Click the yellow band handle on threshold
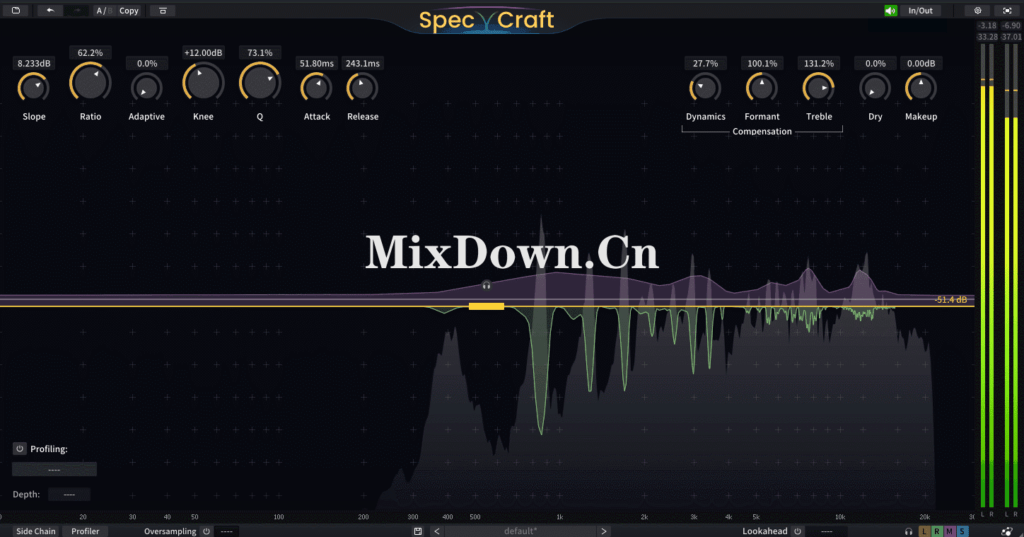The image size is (1024, 537). pyautogui.click(x=487, y=306)
